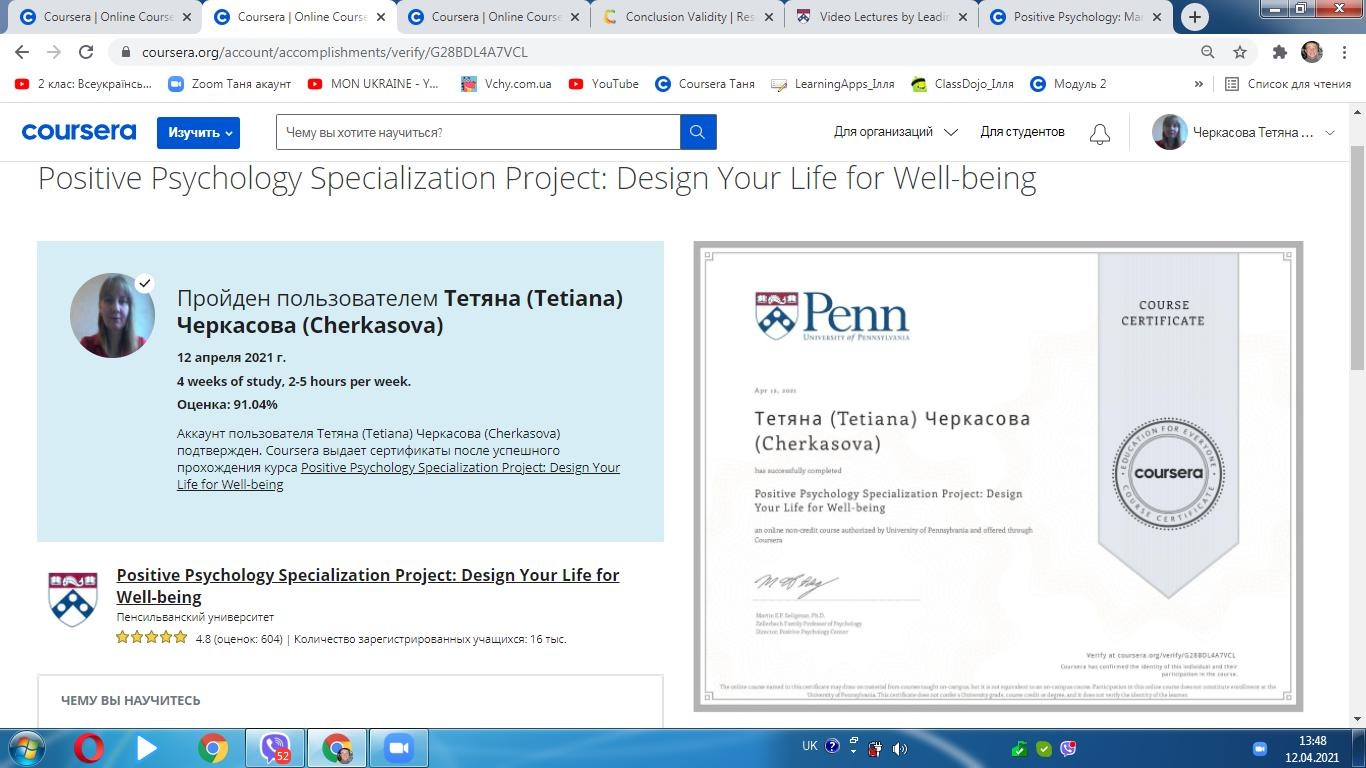
Task: Open the Coursera Таня bookmark
Action: tap(704, 84)
